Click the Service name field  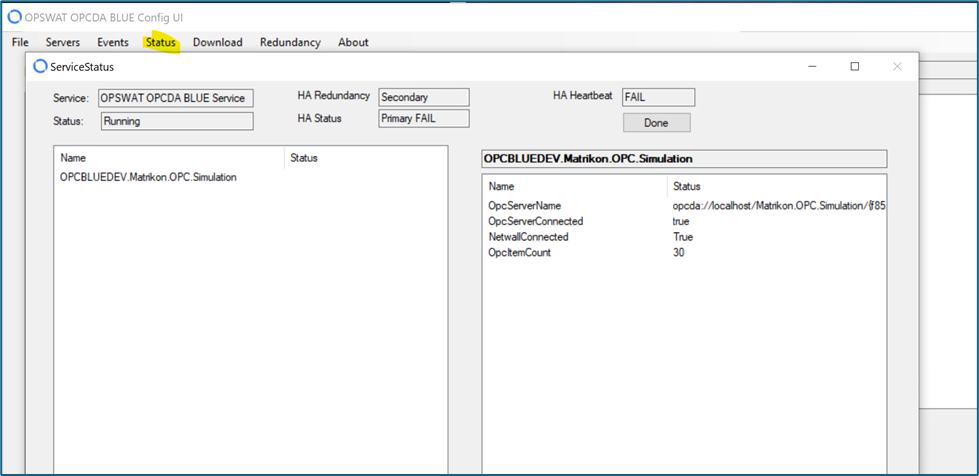(176, 98)
